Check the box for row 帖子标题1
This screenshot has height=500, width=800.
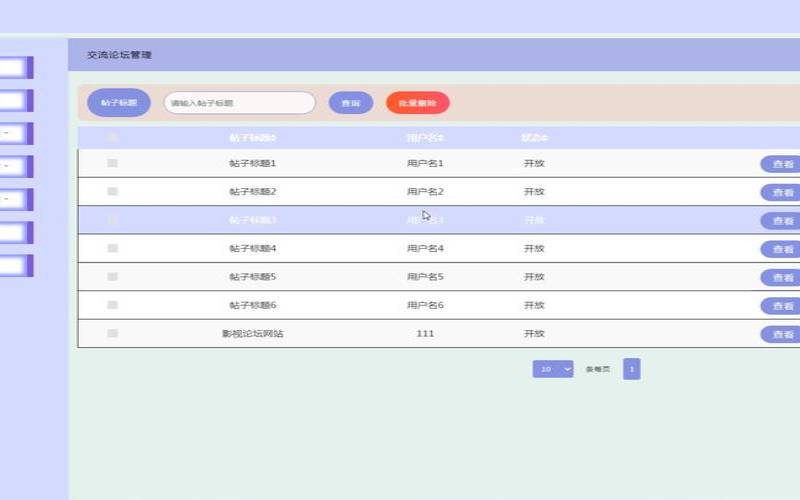coord(112,163)
